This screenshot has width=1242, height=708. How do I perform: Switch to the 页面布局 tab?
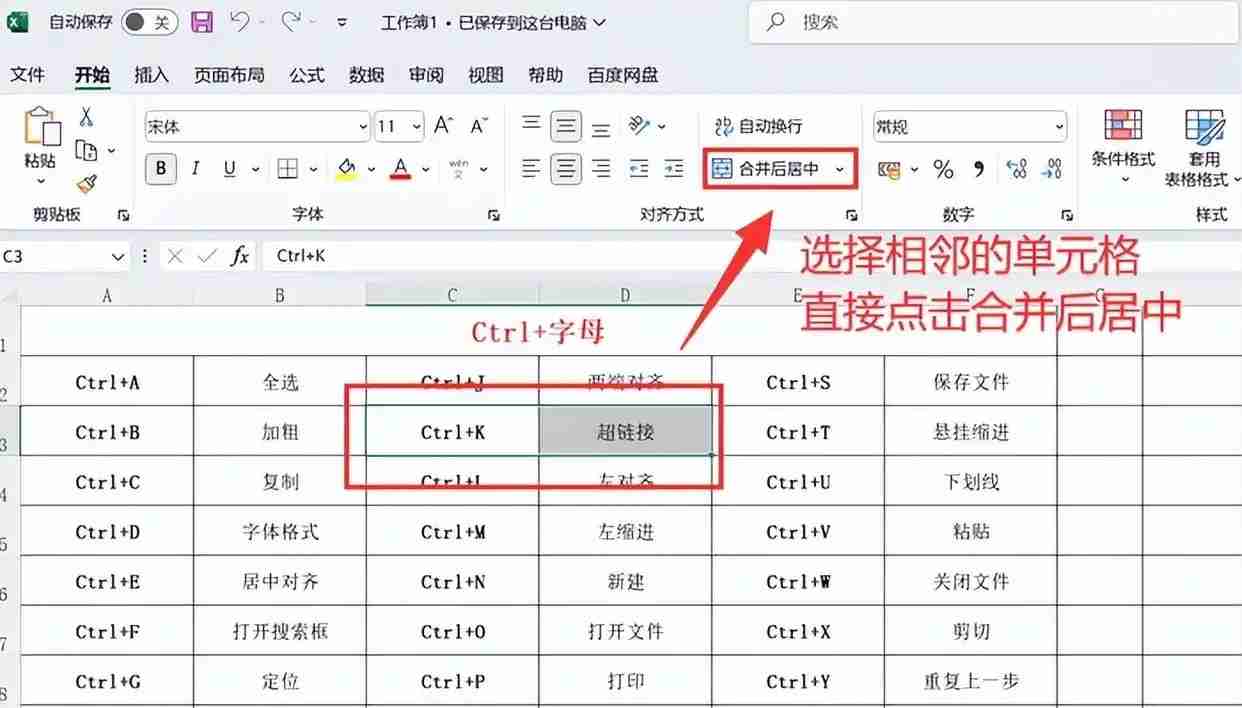click(229, 75)
